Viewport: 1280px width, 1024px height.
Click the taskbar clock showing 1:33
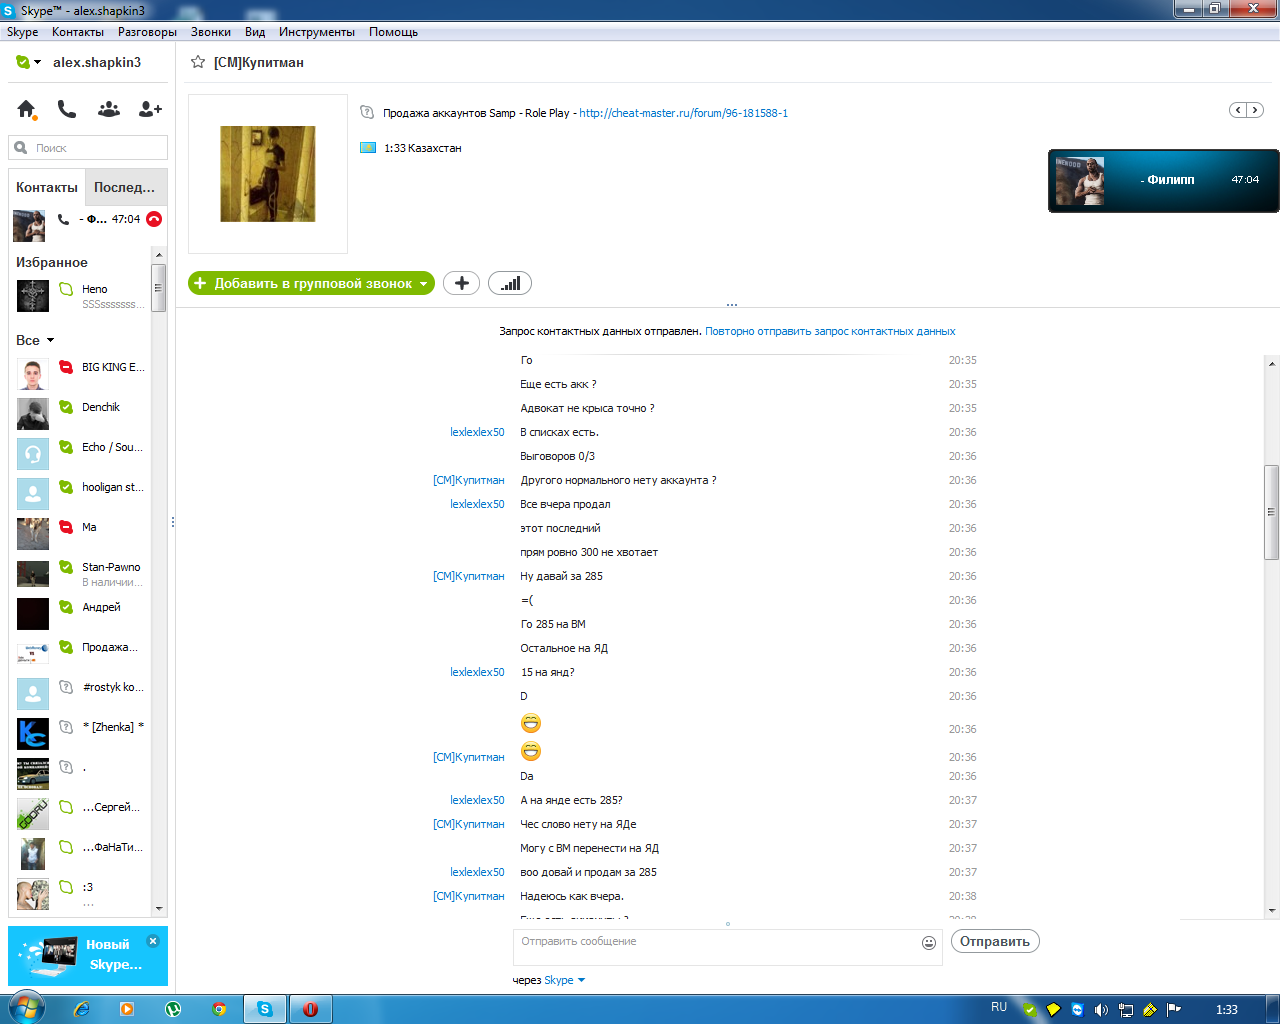tap(1227, 1010)
